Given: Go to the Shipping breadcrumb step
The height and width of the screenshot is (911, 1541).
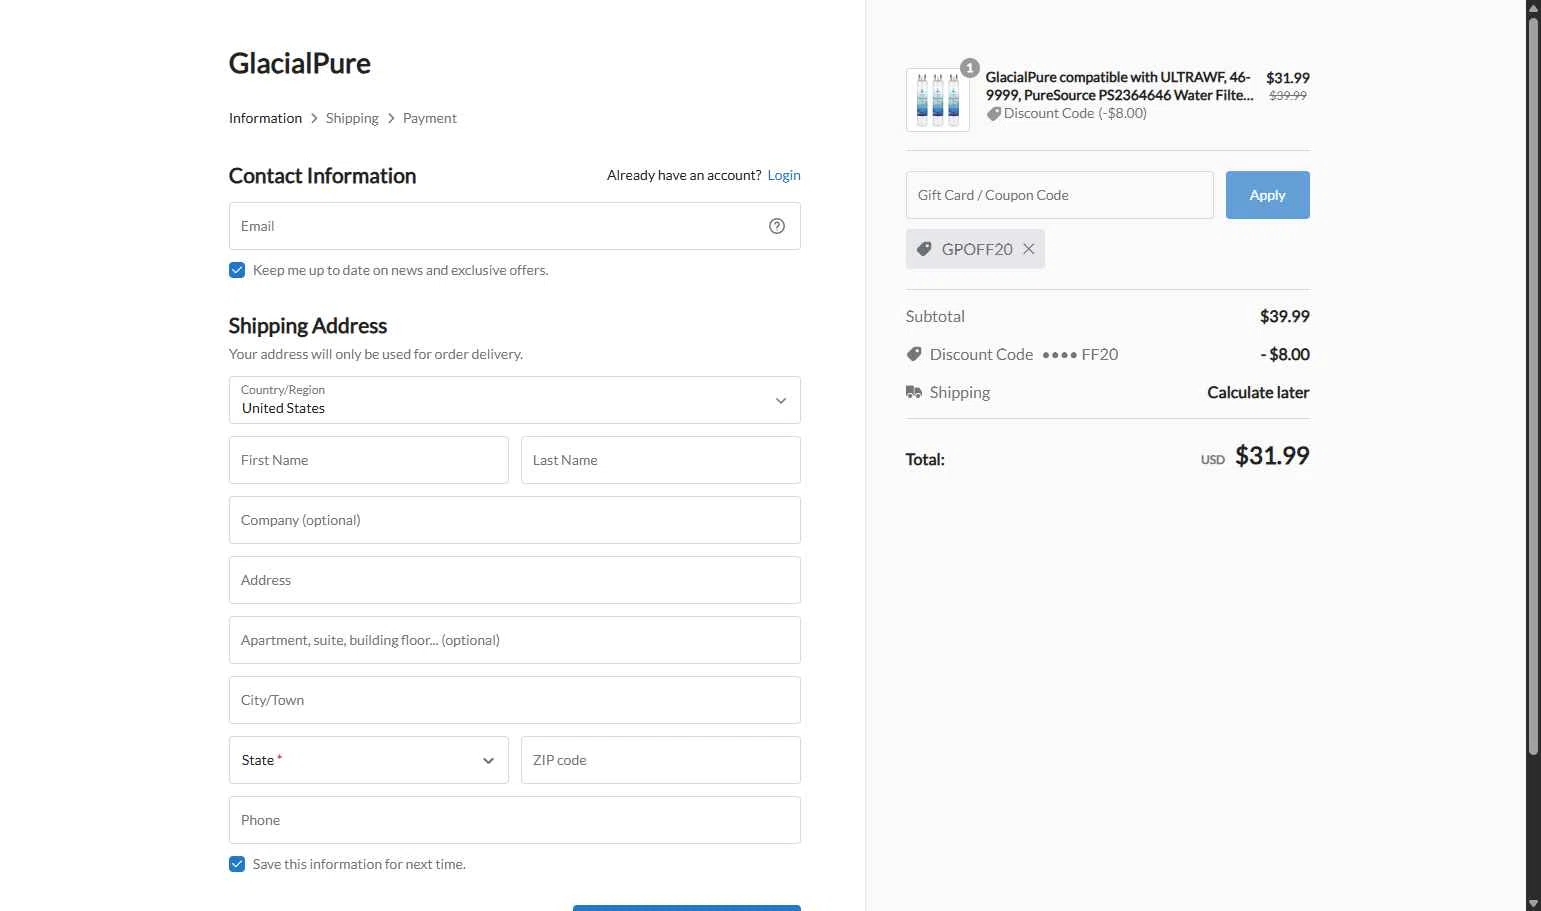Looking at the screenshot, I should (352, 118).
